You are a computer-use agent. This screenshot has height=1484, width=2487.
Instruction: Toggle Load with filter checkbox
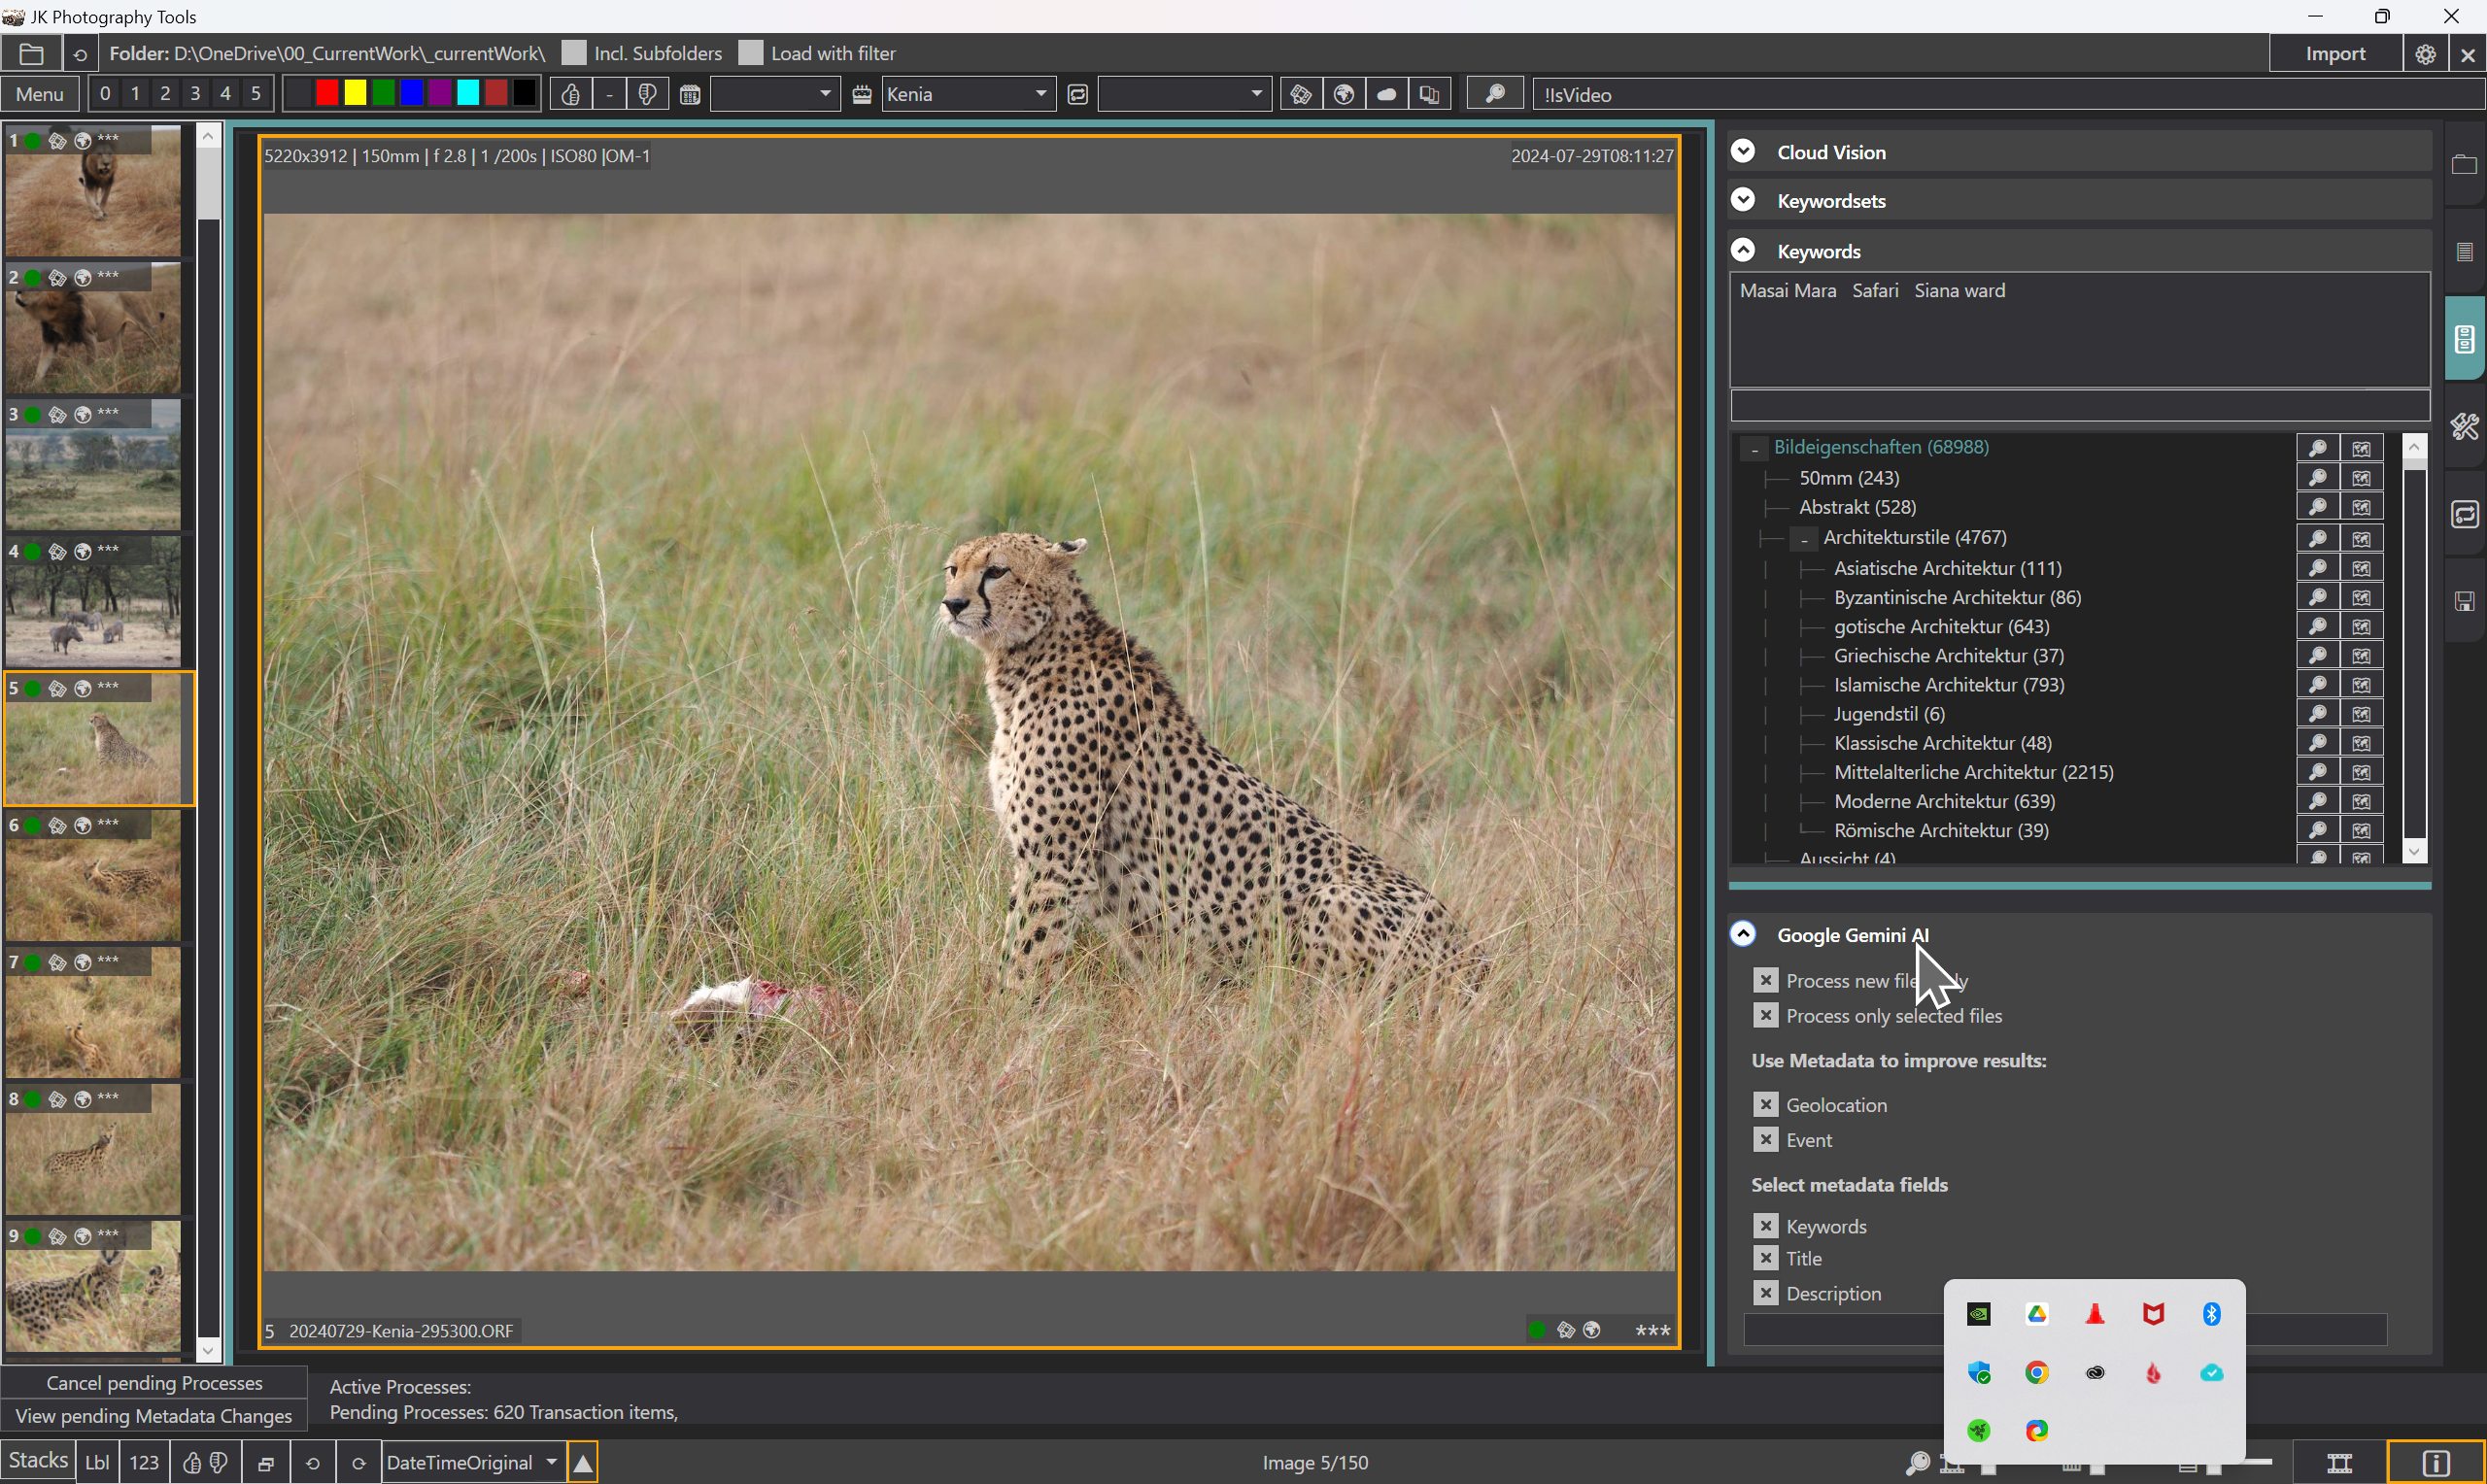pyautogui.click(x=751, y=53)
